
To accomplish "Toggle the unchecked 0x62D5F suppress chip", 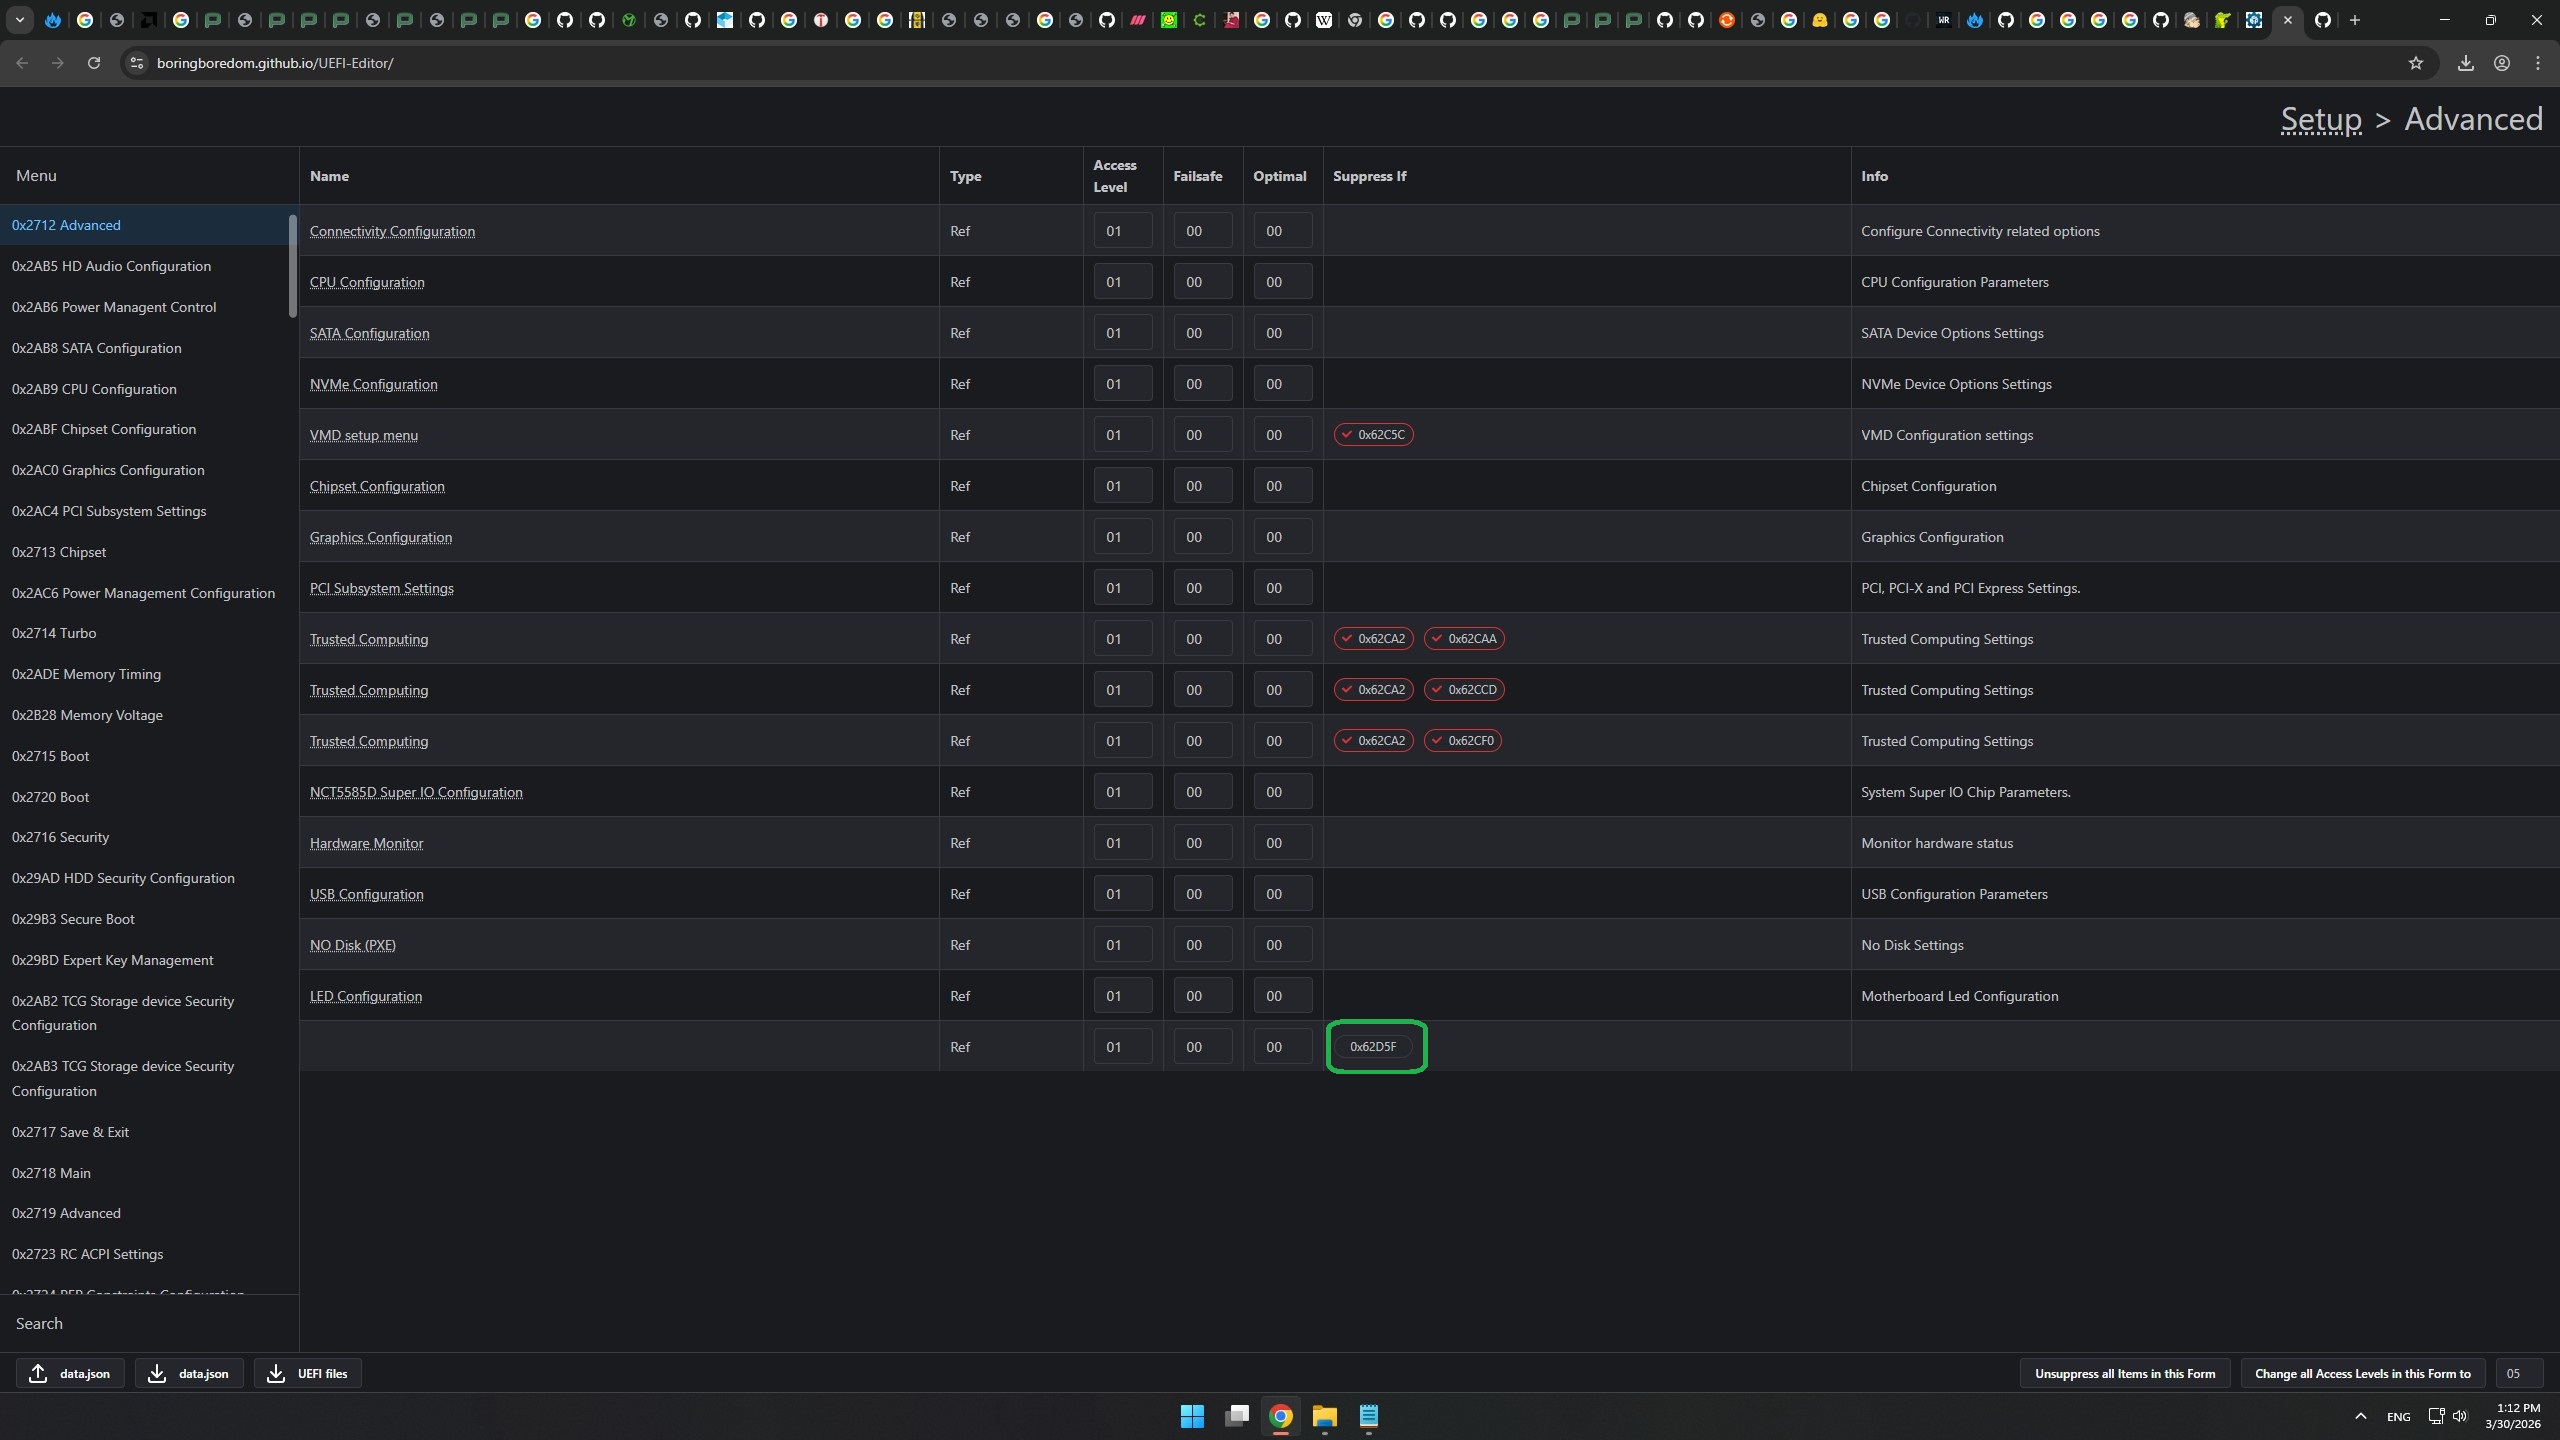I will pos(1373,1047).
